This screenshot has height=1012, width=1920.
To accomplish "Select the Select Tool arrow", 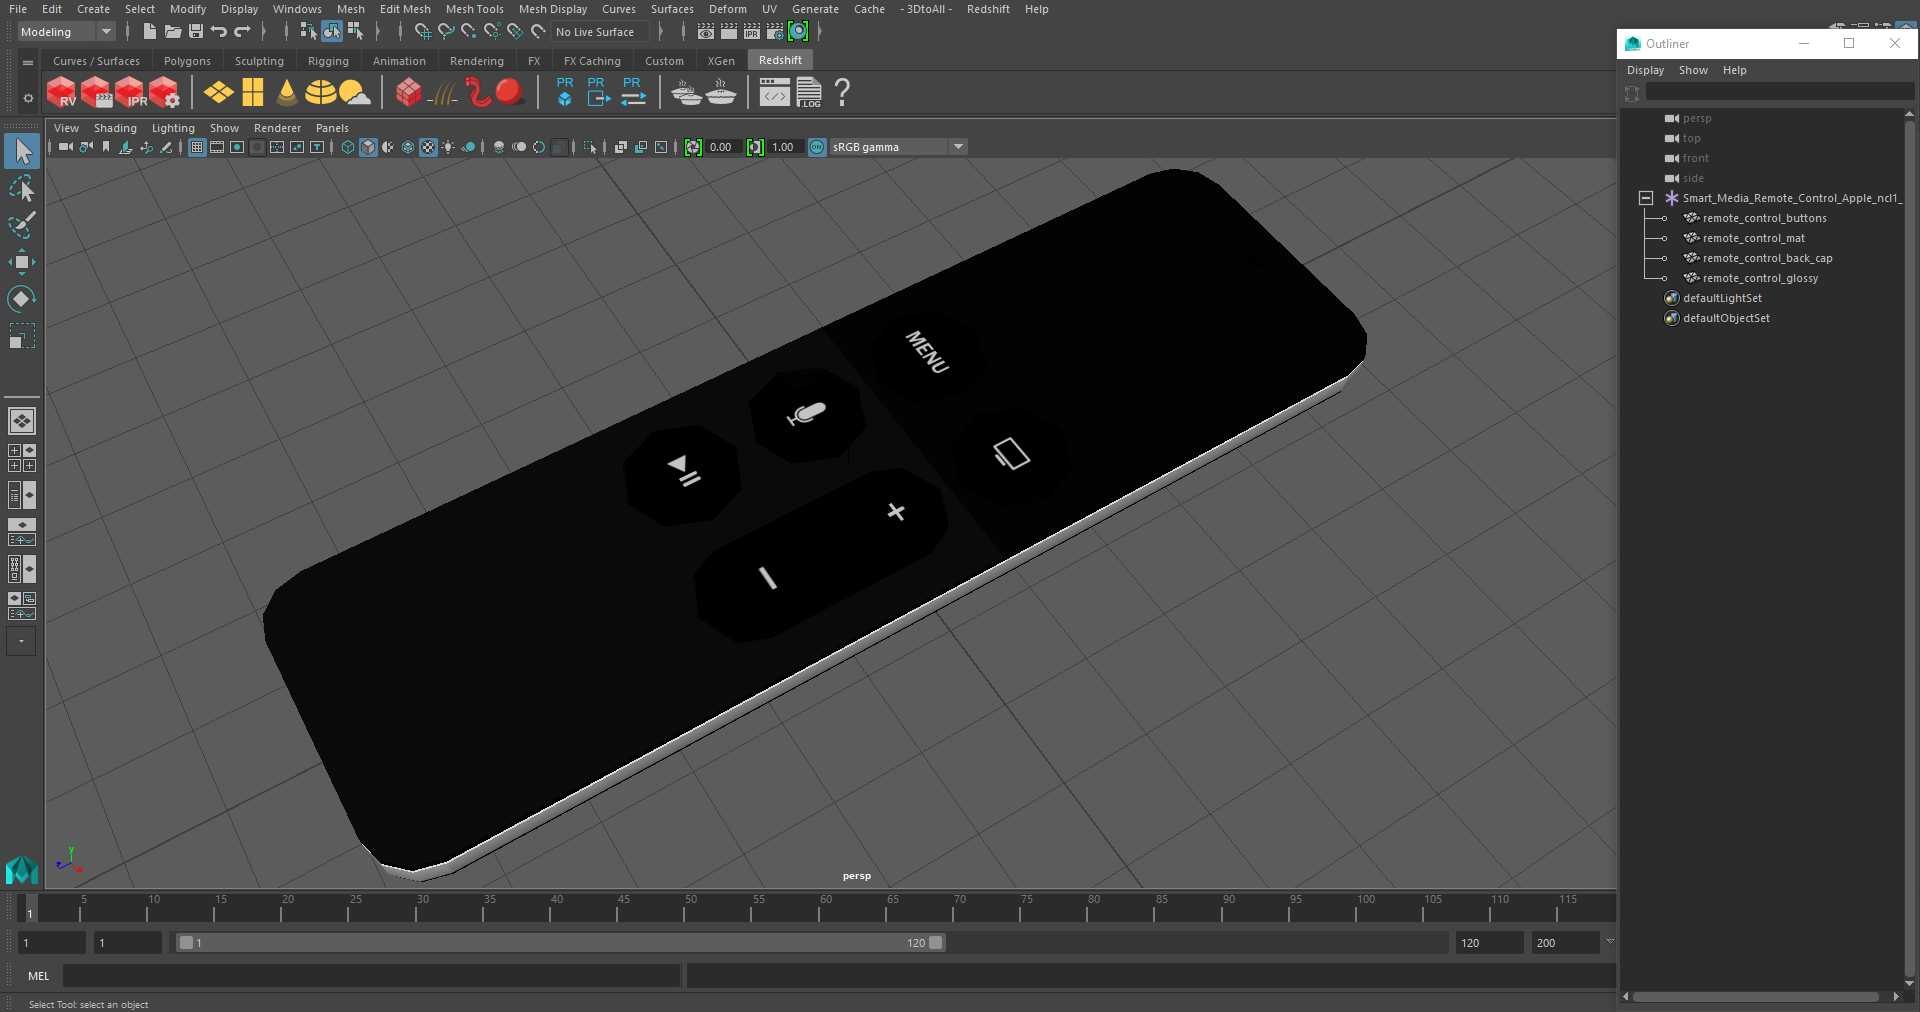I will [x=22, y=151].
